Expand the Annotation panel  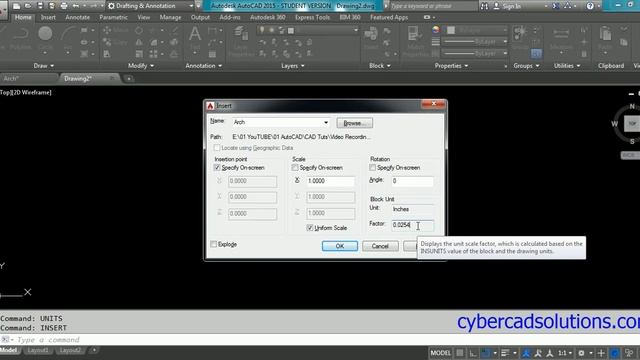point(203,66)
